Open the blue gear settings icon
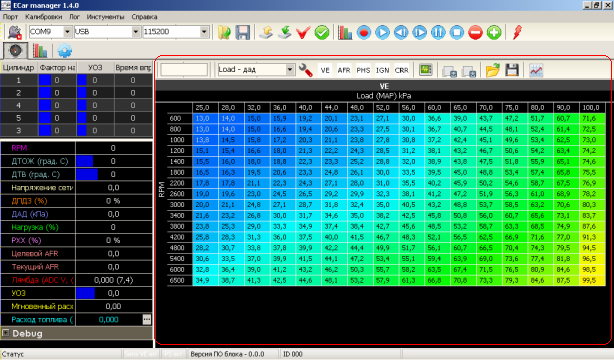 tap(64, 51)
